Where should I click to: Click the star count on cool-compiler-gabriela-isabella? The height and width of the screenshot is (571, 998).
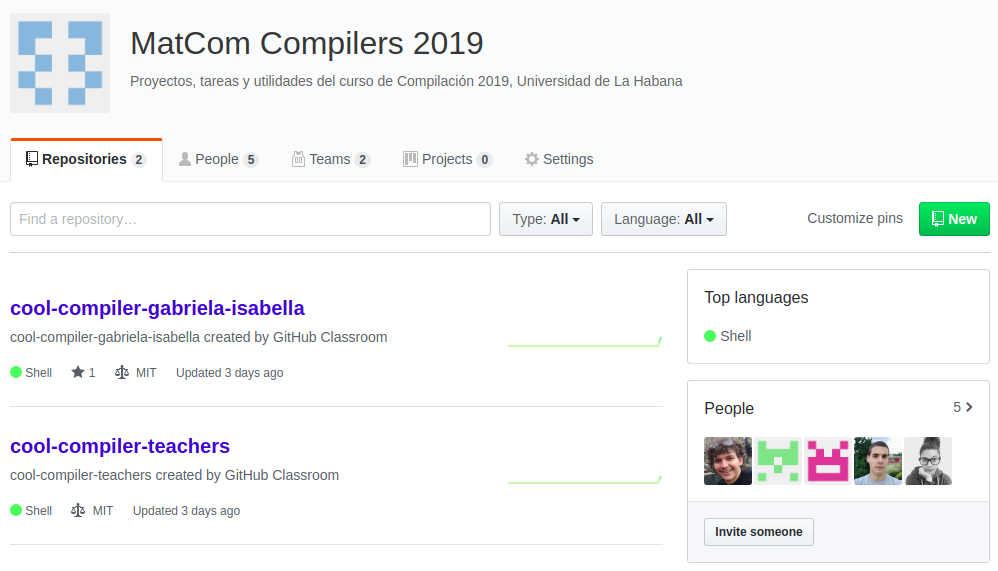tap(83, 372)
